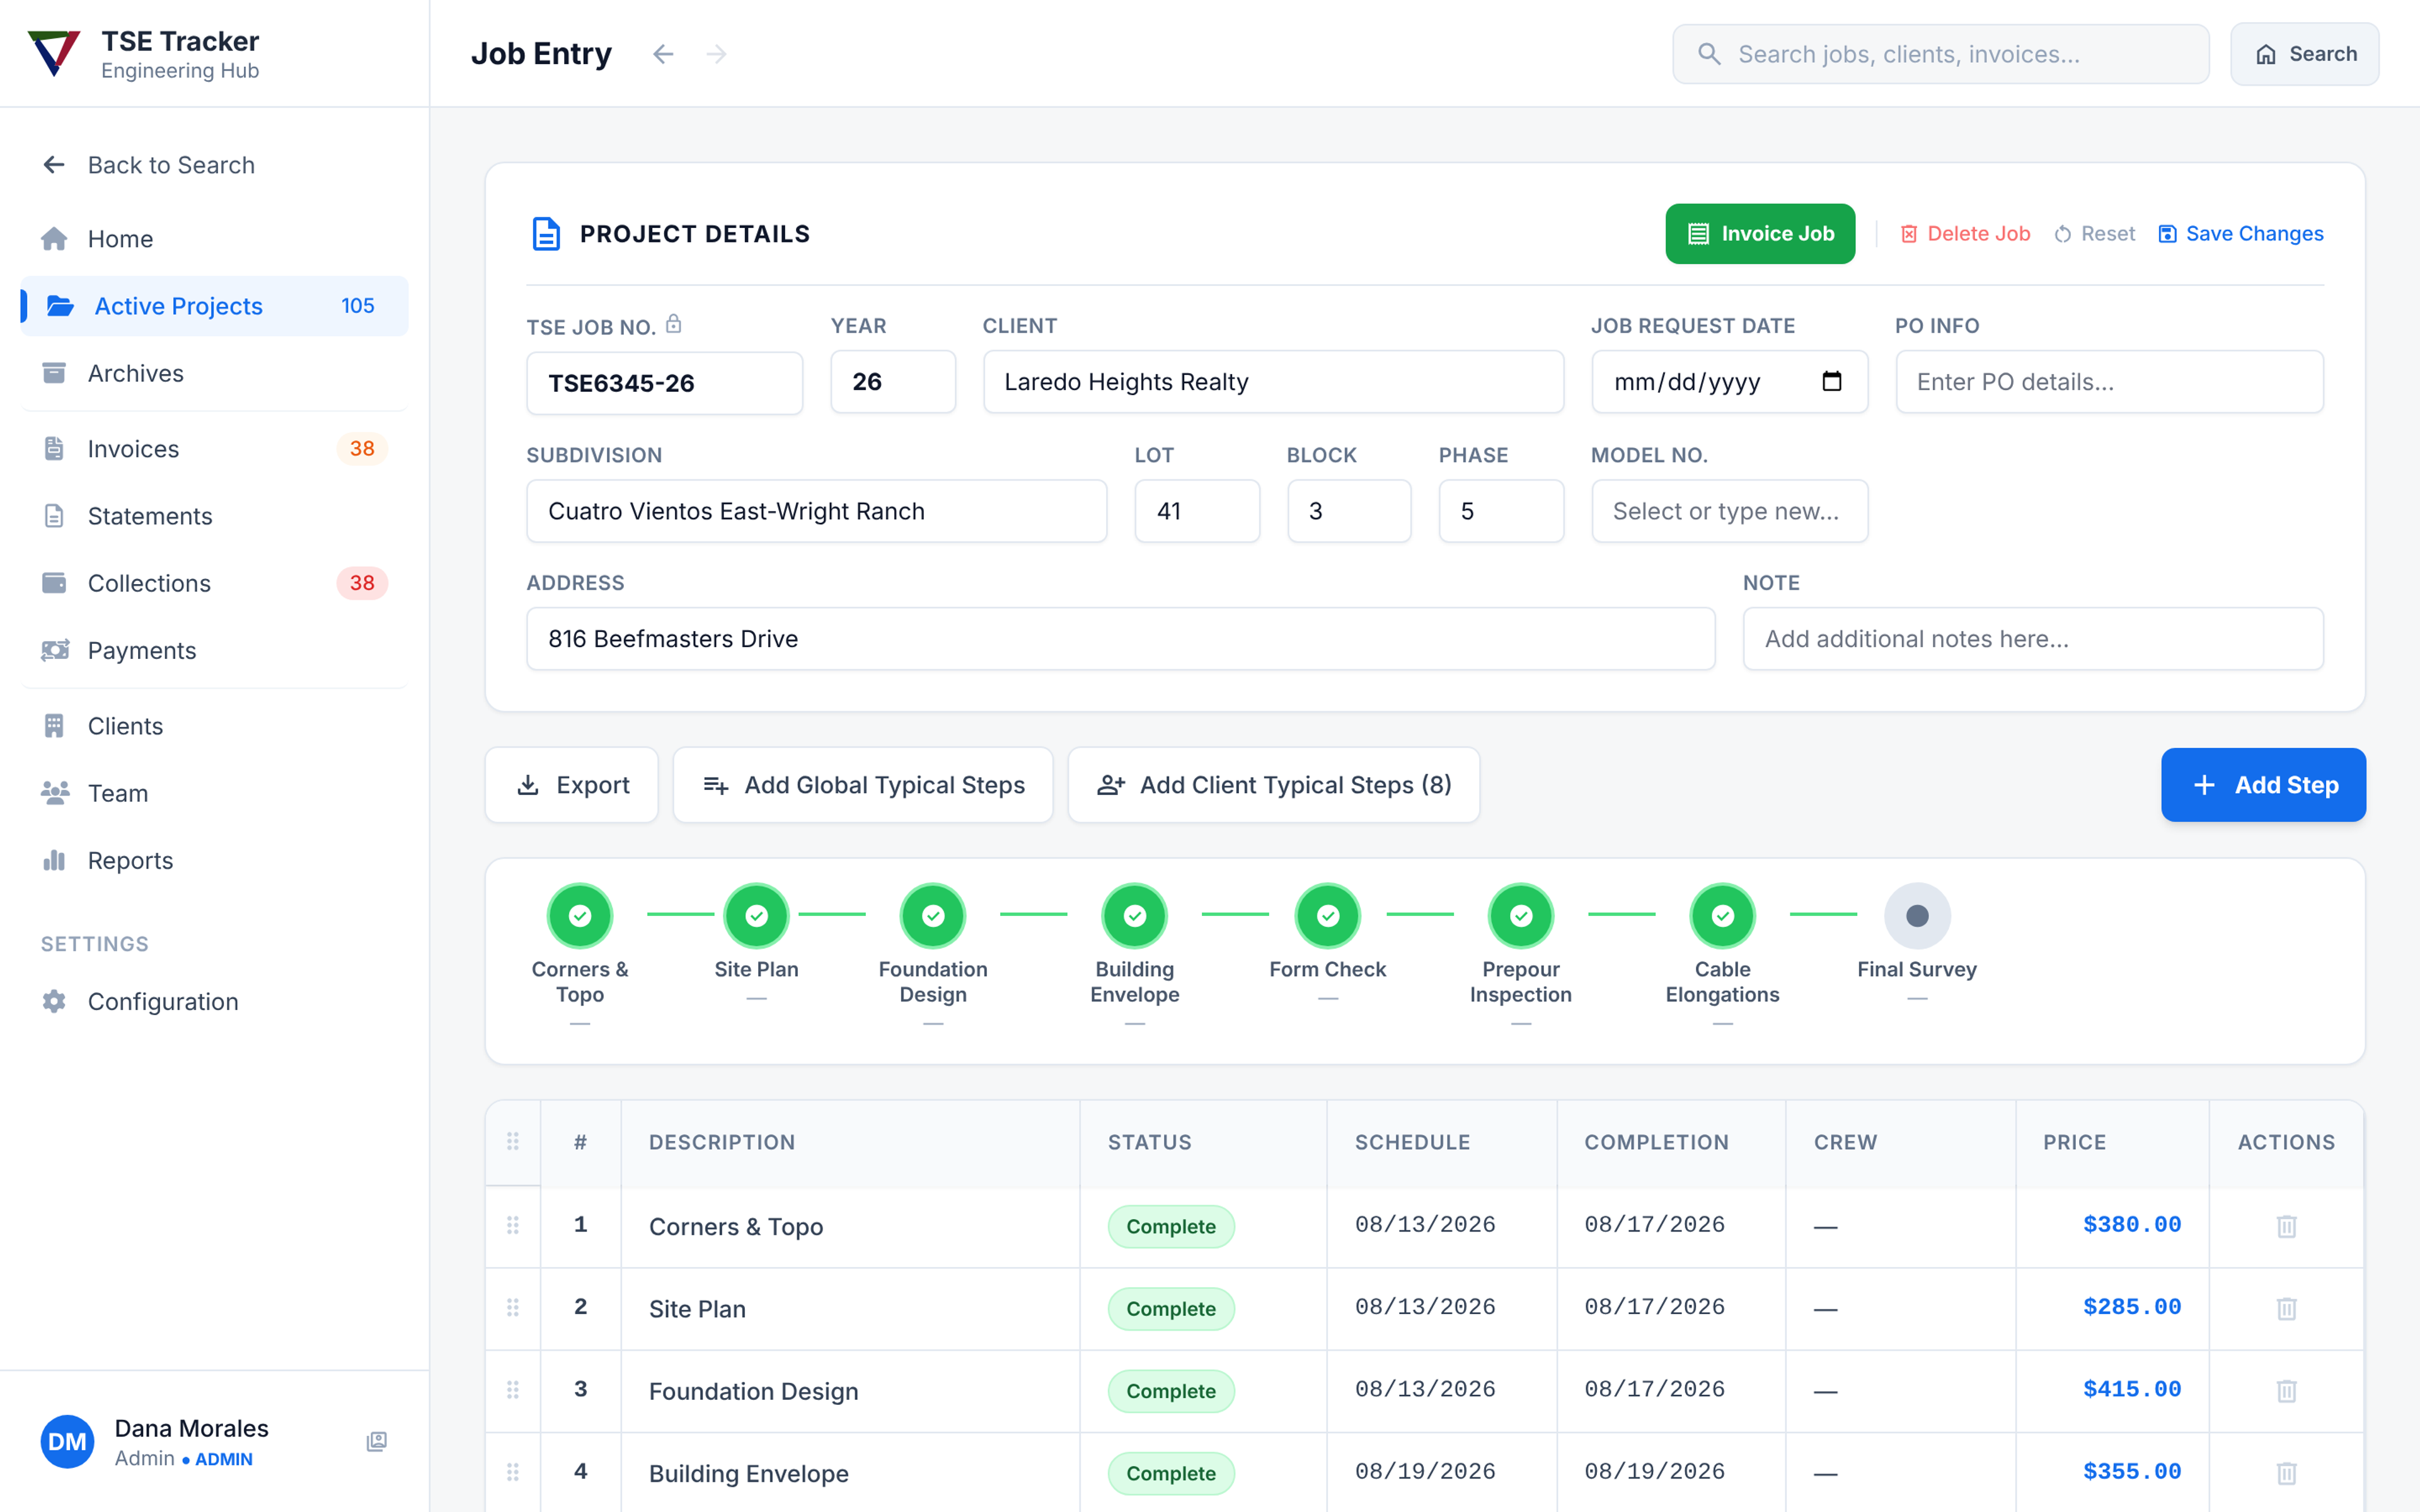Click Export button
The image size is (2420, 1512).
[x=572, y=785]
